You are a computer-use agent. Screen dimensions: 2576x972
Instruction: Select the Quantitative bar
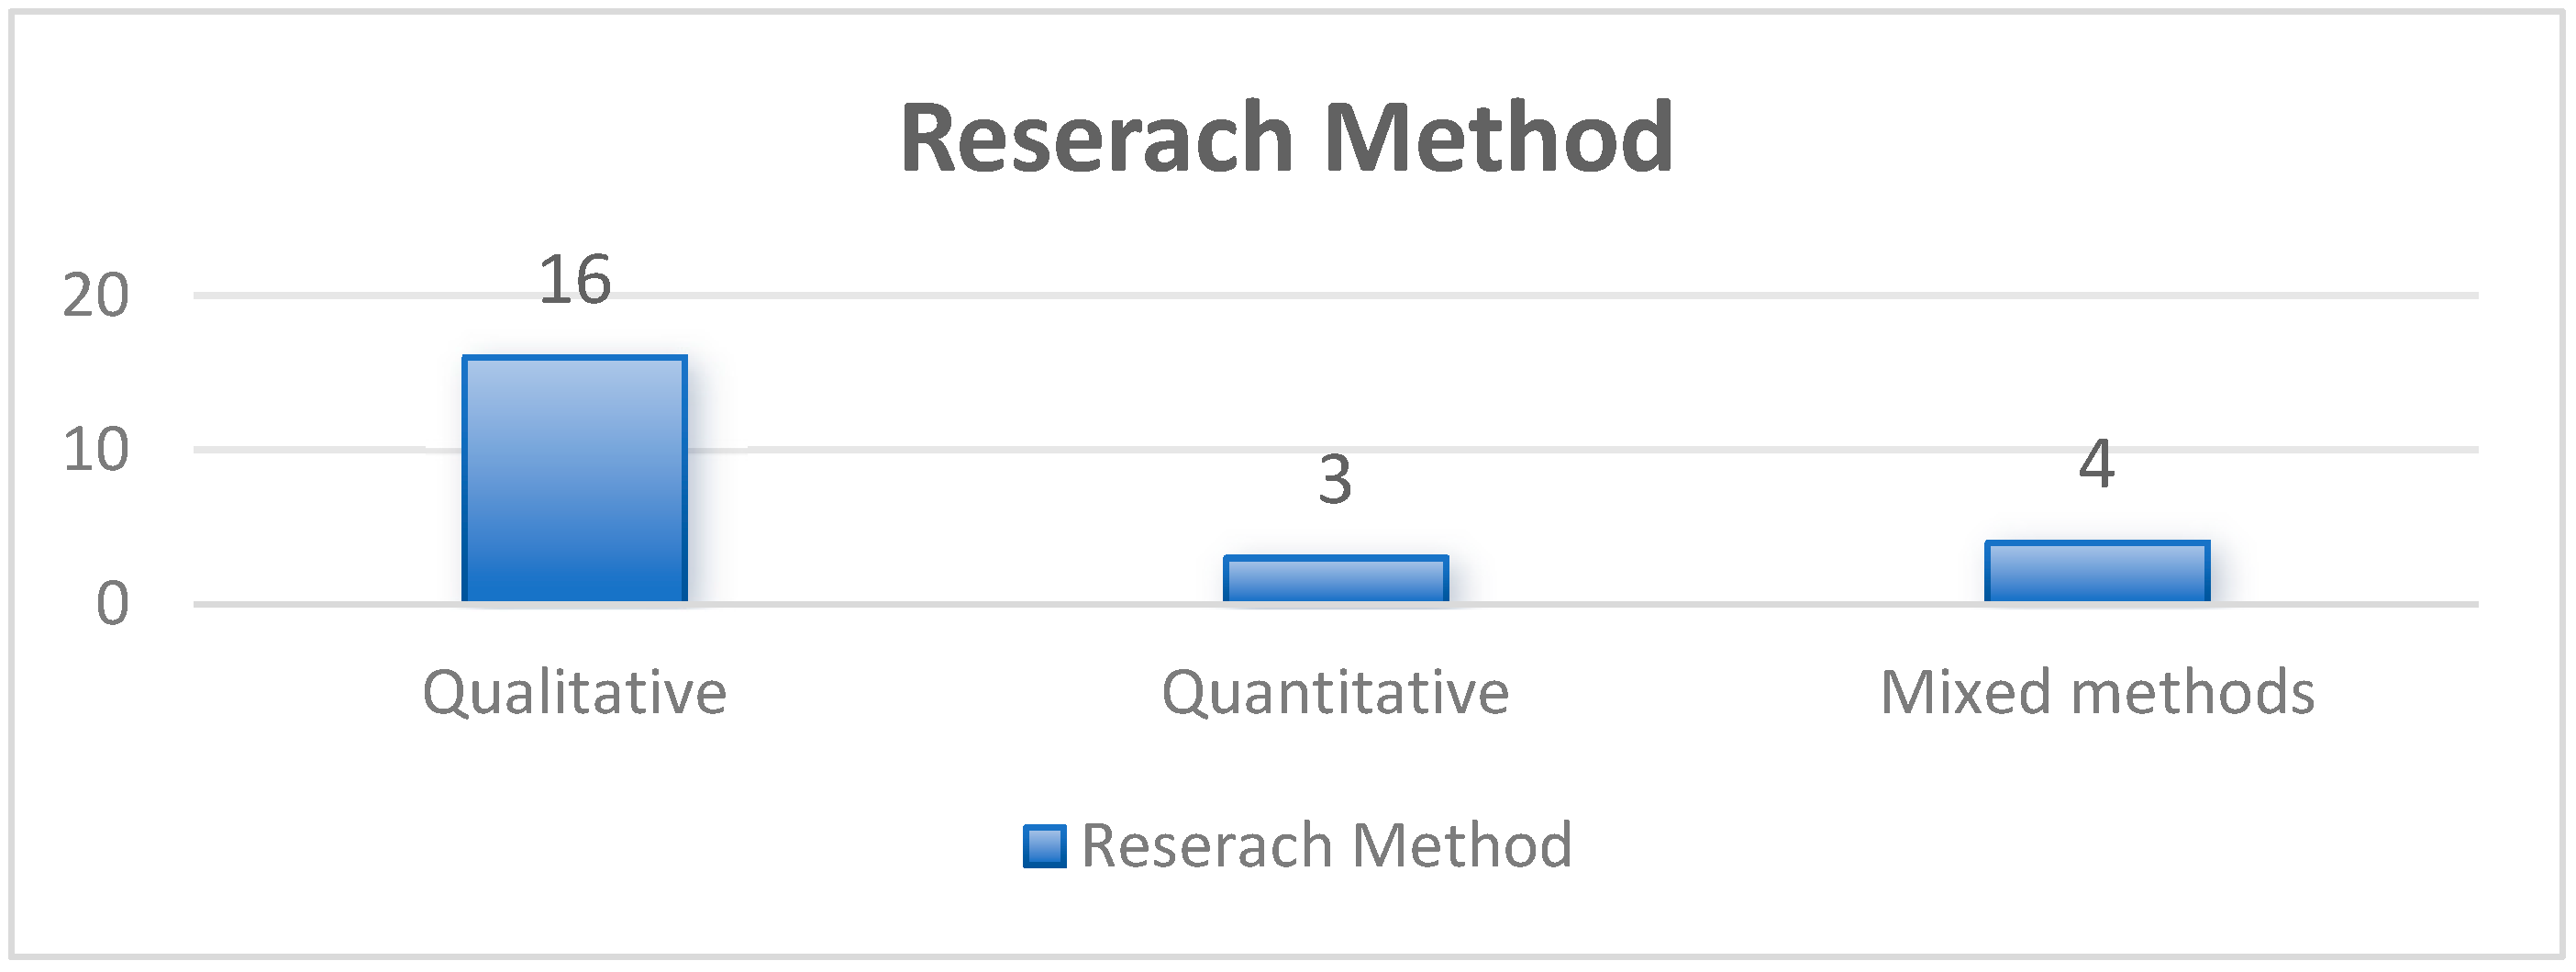tap(1335, 579)
